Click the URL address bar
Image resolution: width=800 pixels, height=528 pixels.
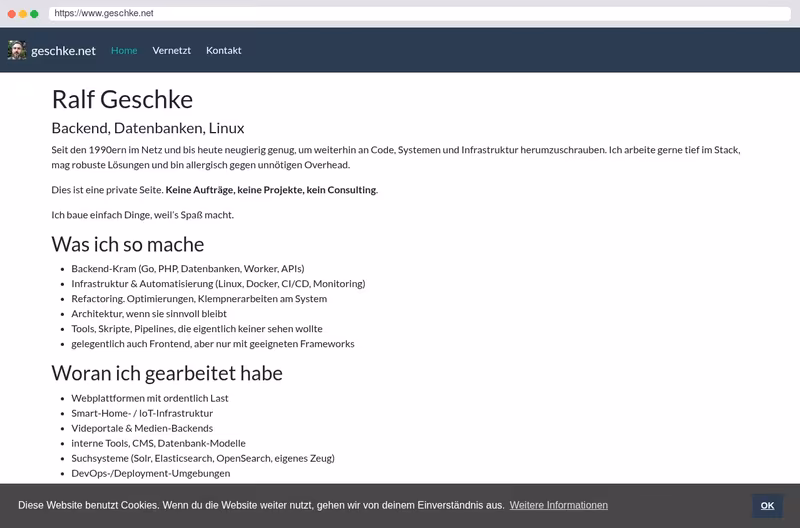(419, 13)
